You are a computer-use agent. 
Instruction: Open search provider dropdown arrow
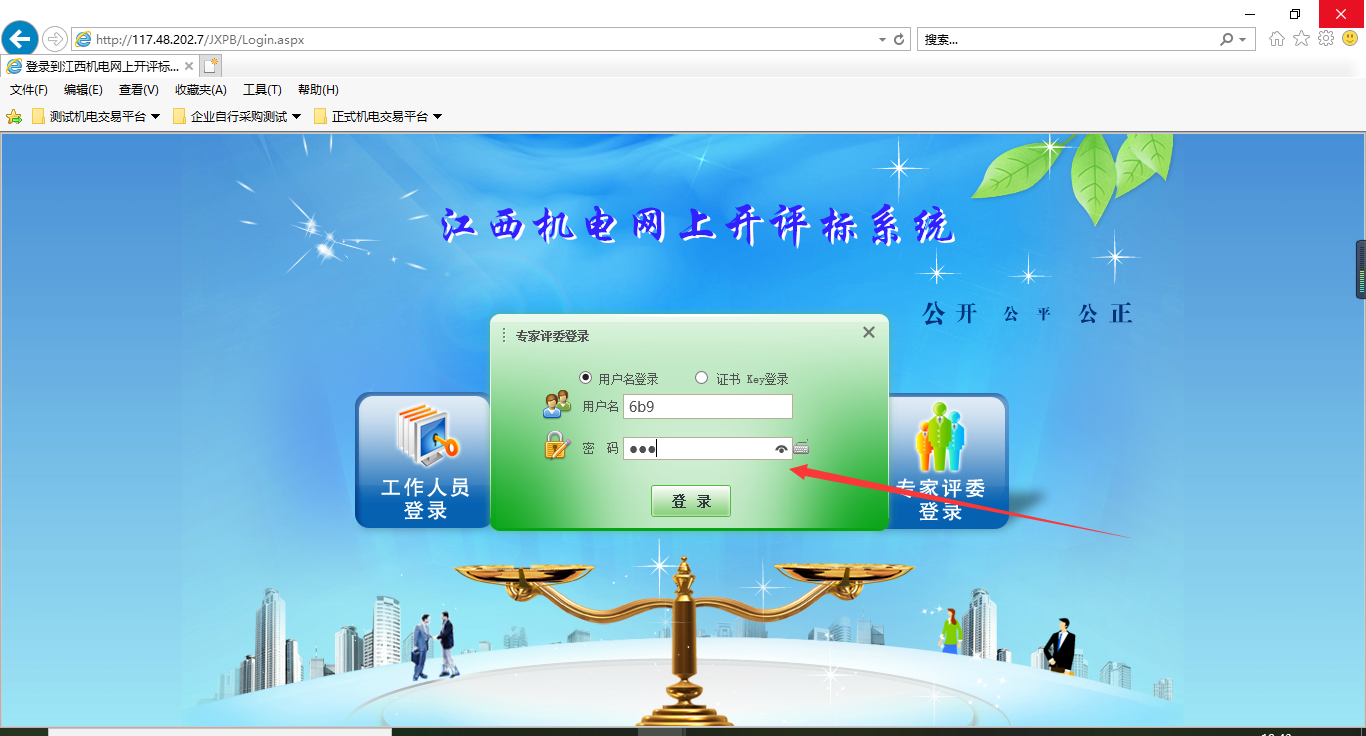click(x=1243, y=40)
